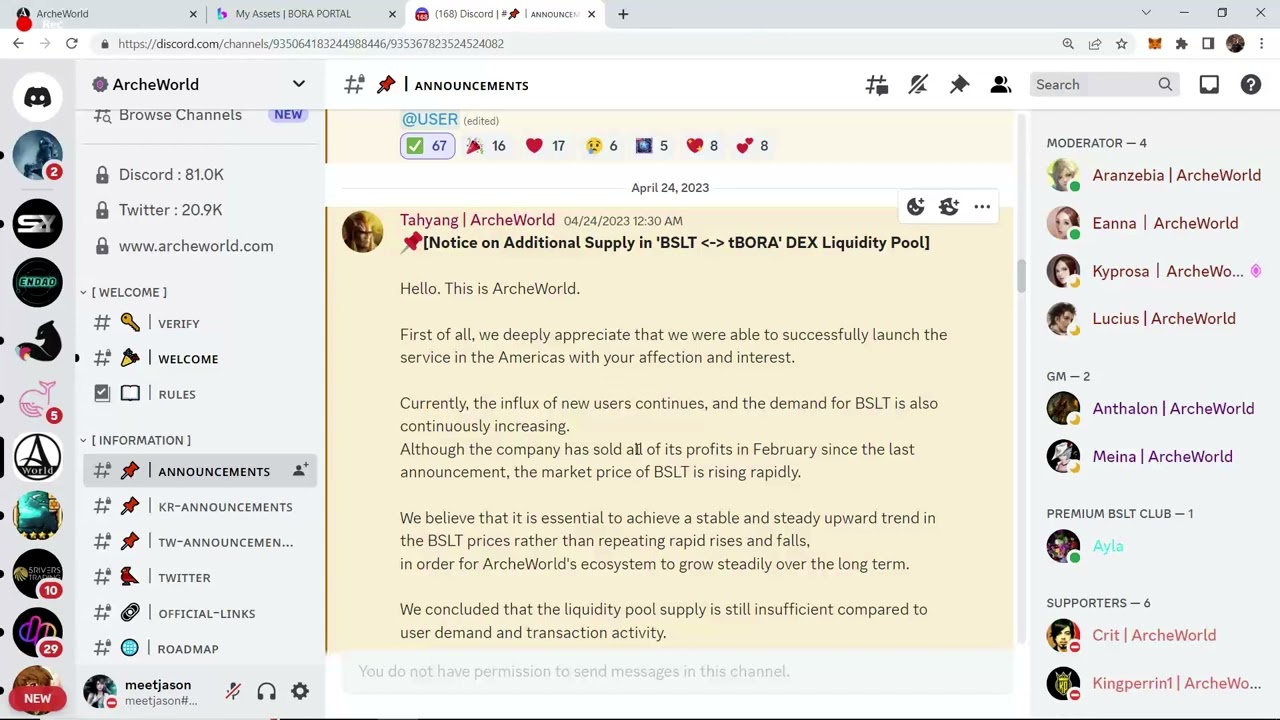The width and height of the screenshot is (1280, 720).
Task: Toggle checkmark reaction with 67
Action: point(427,146)
